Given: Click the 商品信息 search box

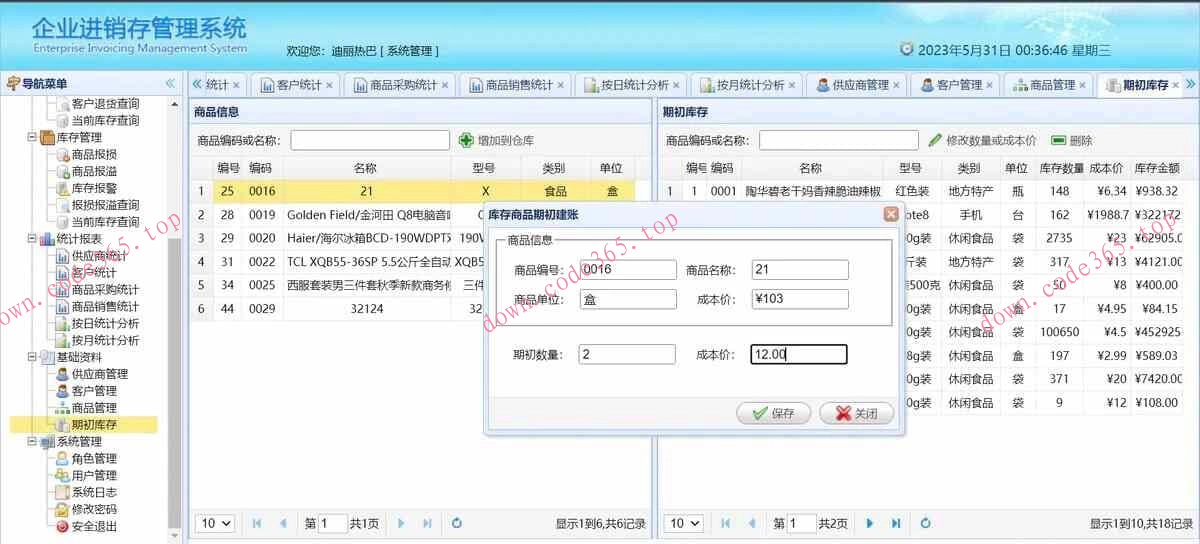Looking at the screenshot, I should tap(370, 140).
